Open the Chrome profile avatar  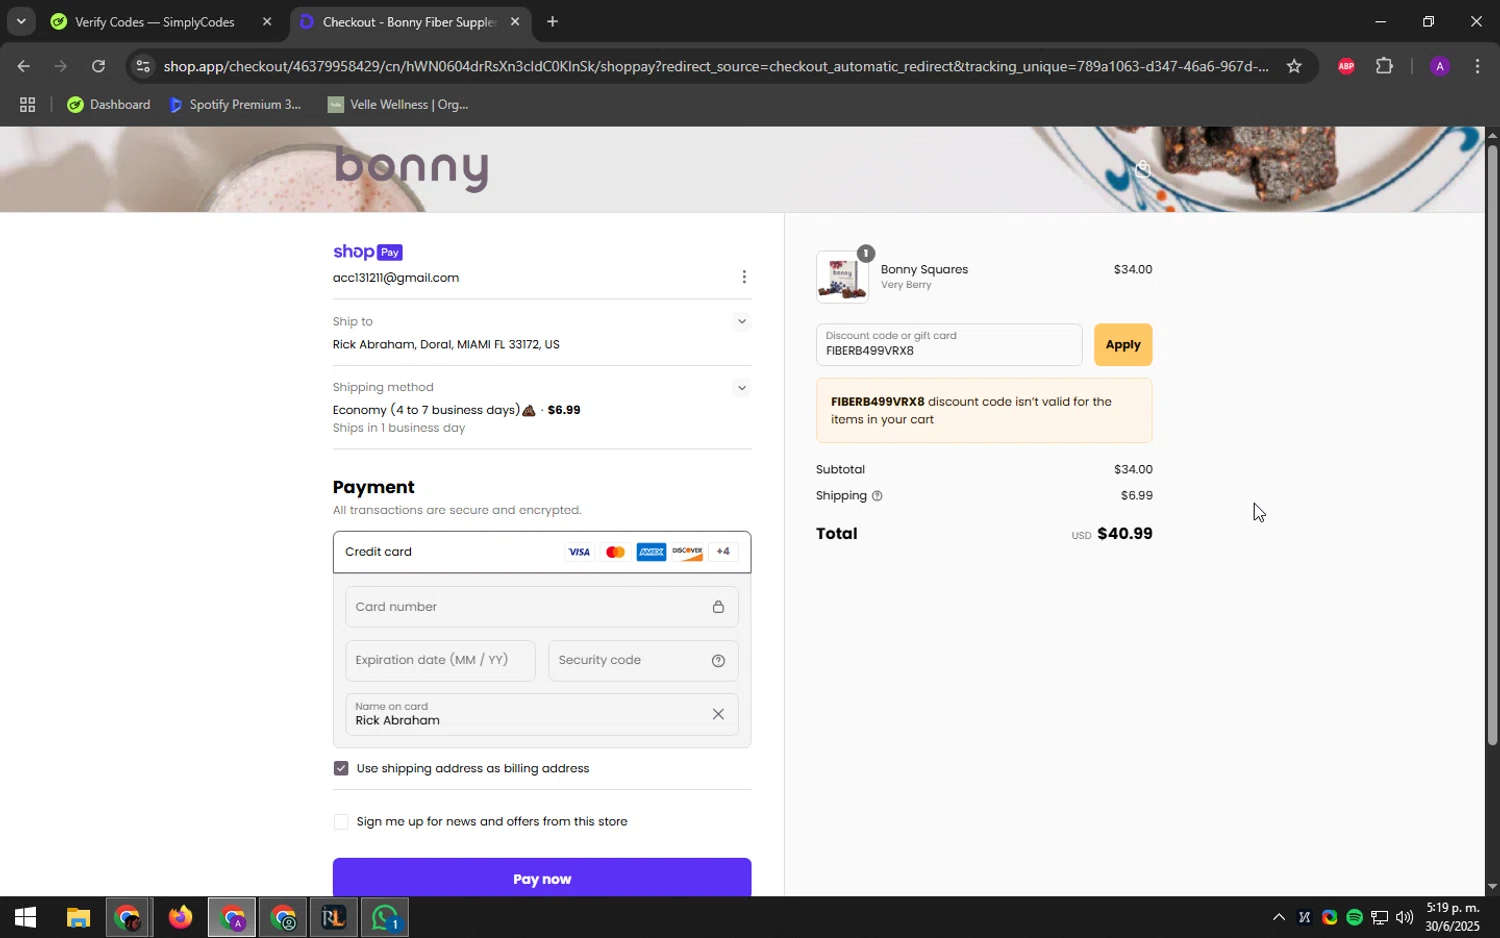[x=1440, y=67]
